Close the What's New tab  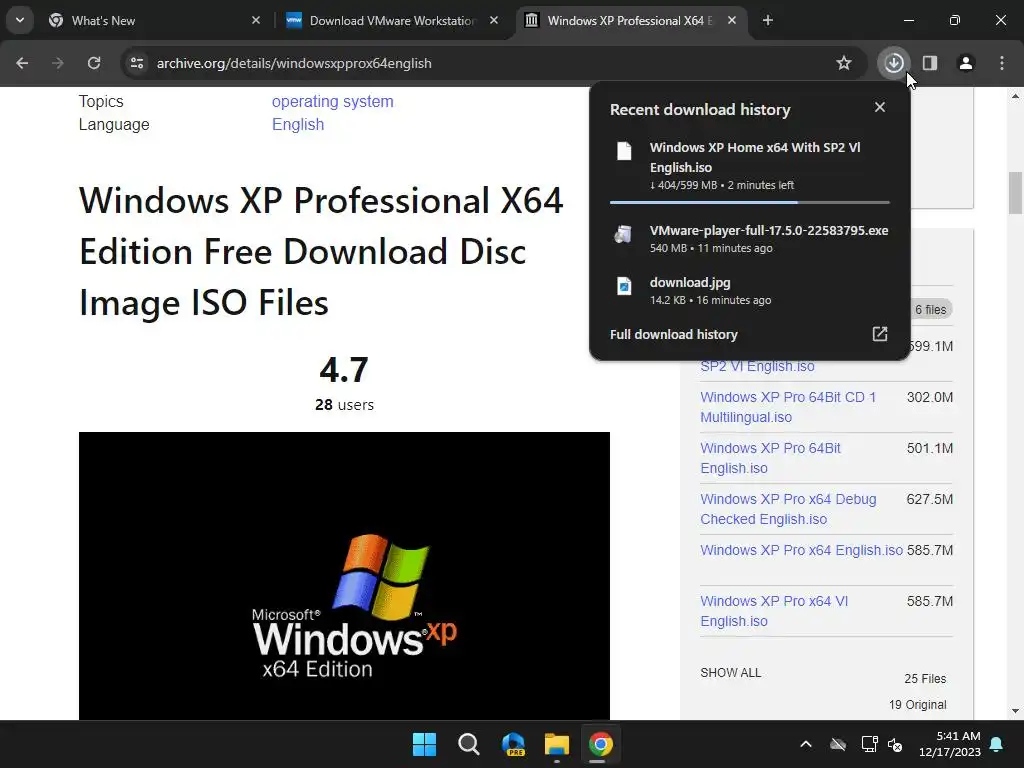pos(256,20)
